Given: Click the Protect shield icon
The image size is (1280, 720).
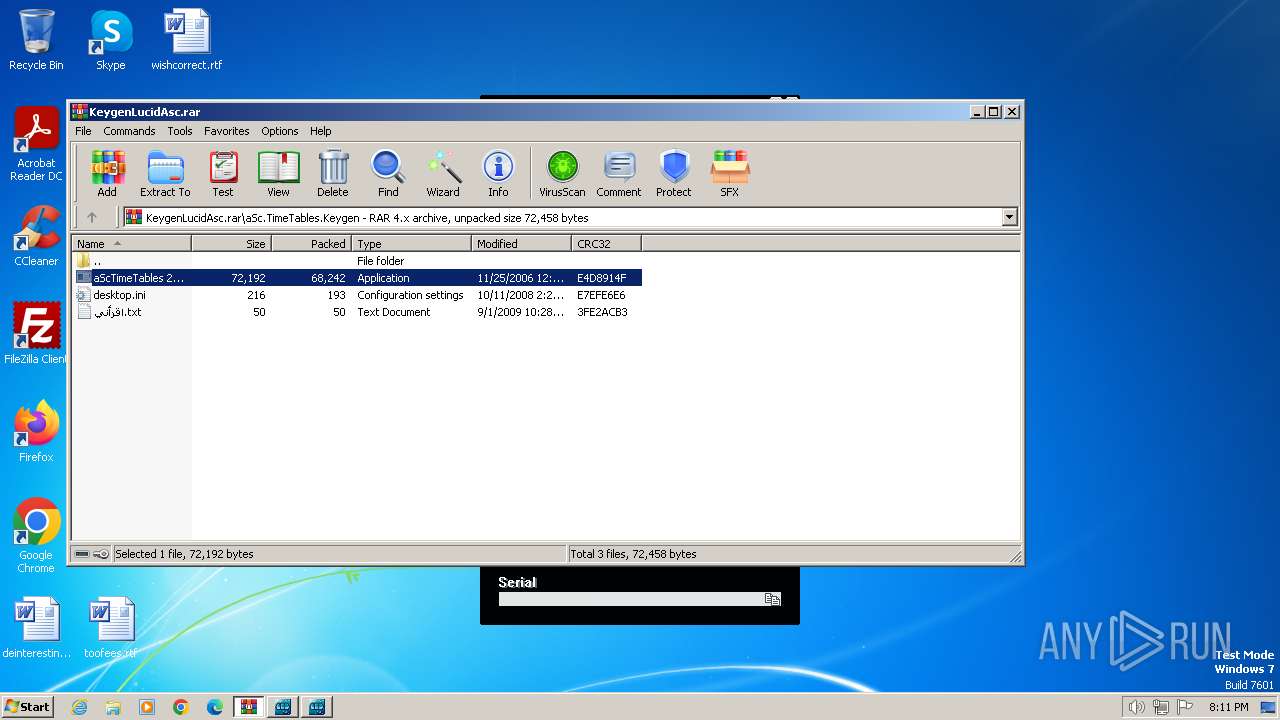Looking at the screenshot, I should click(x=674, y=174).
